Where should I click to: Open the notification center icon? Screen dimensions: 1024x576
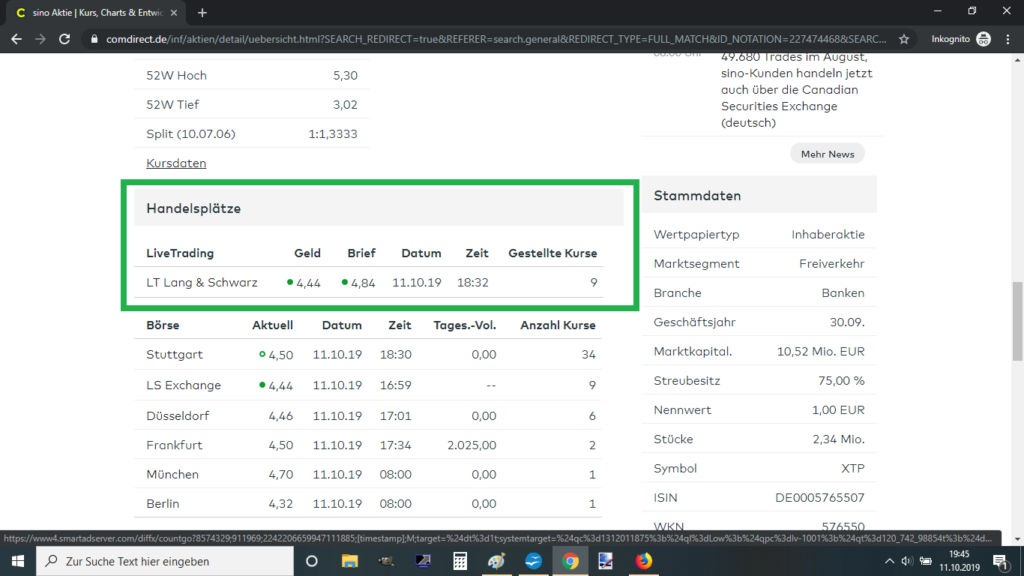pos(1000,561)
